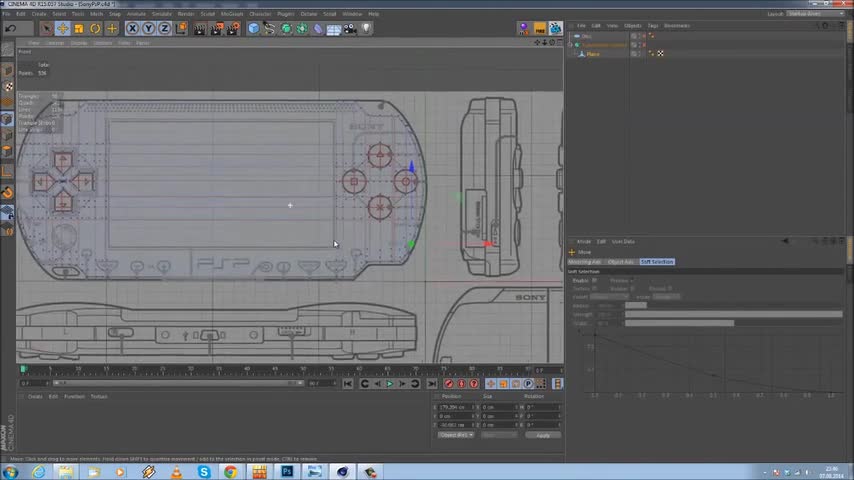Click the Apply button in coordinates
The height and width of the screenshot is (480, 854).
click(x=542, y=435)
